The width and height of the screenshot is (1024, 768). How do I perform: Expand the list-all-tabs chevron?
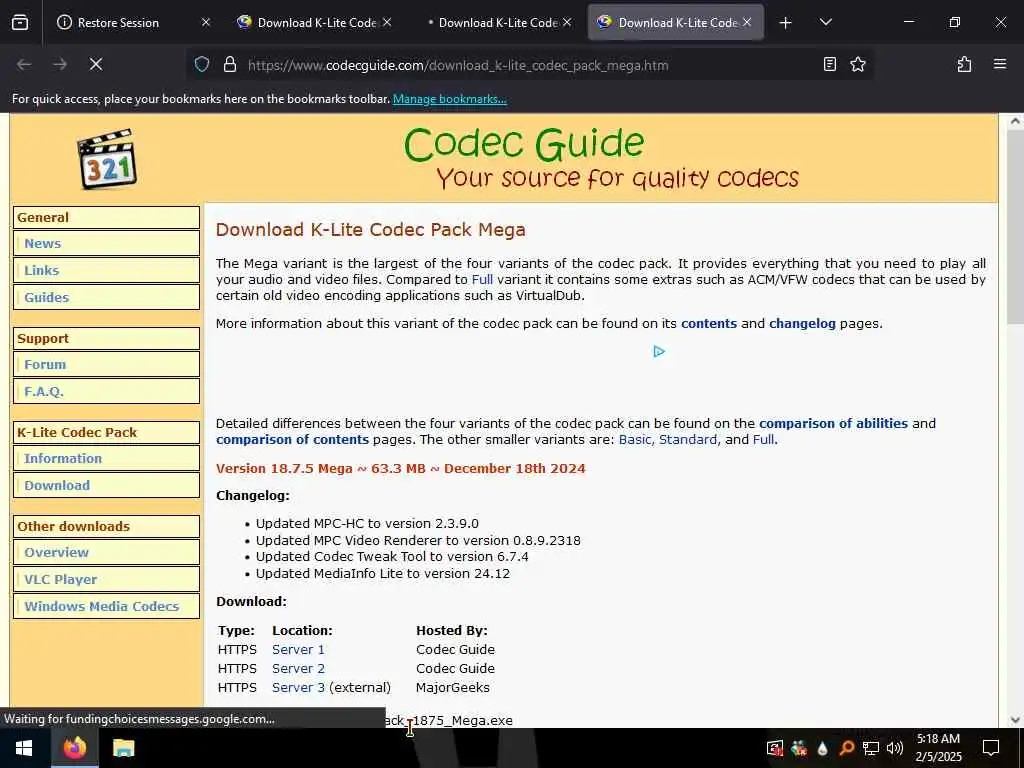825,22
